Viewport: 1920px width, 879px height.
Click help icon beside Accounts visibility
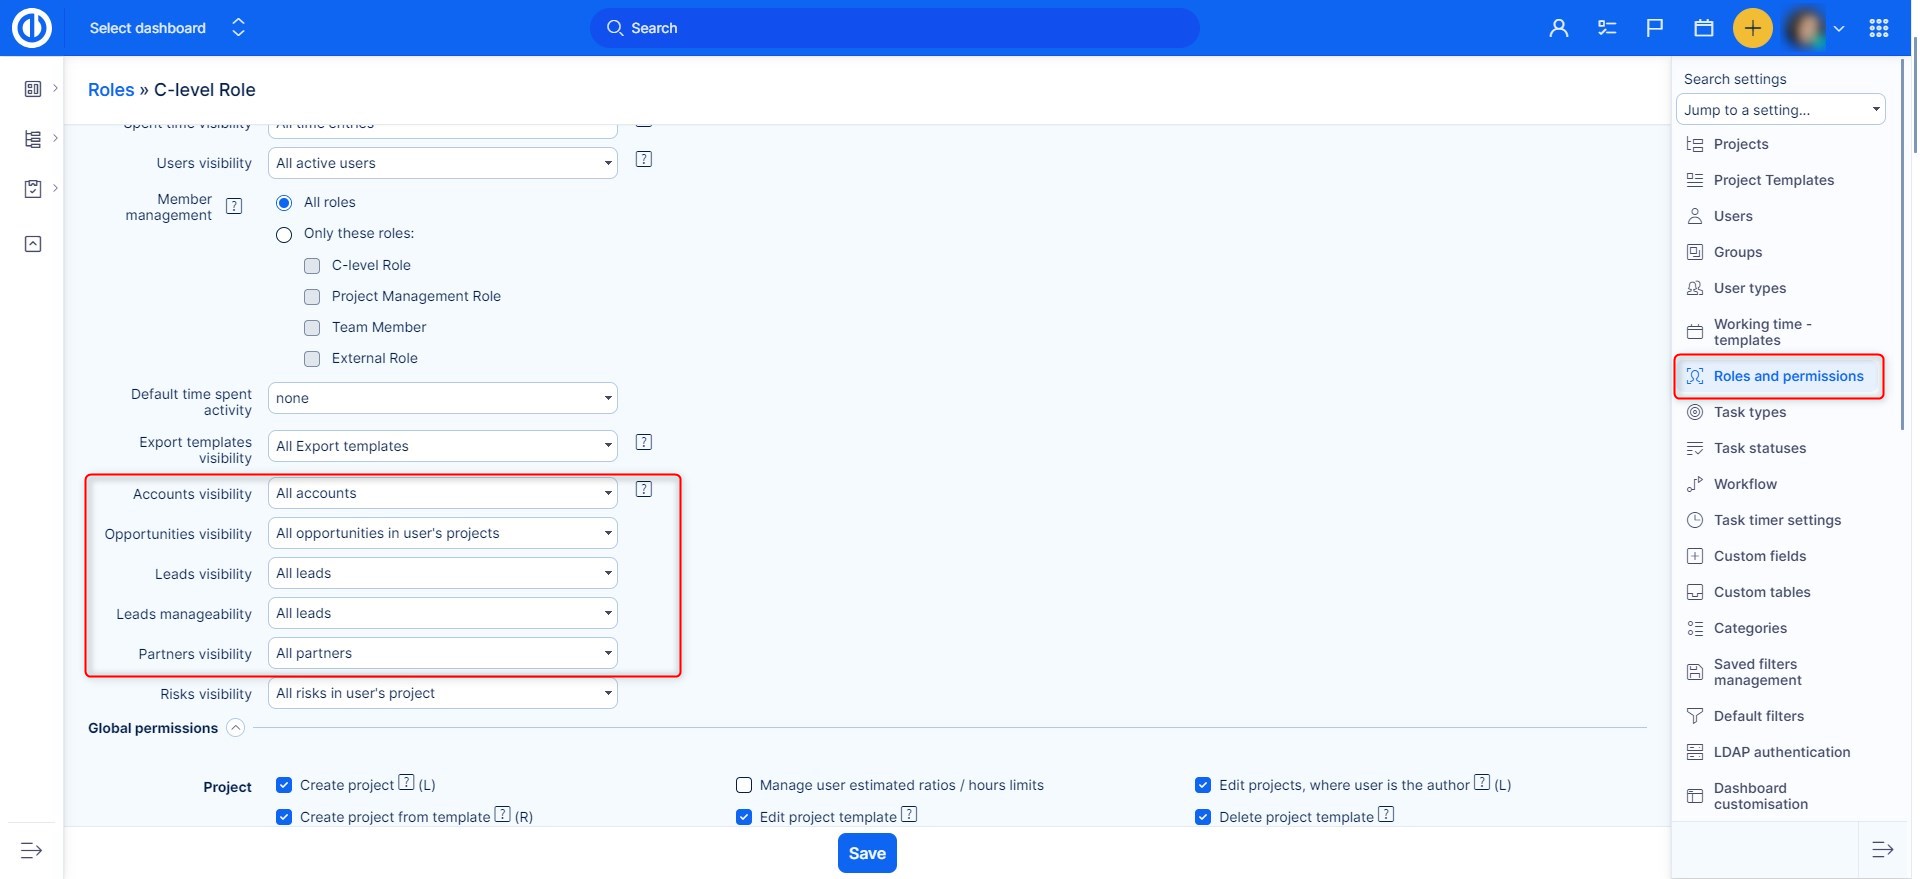click(644, 490)
